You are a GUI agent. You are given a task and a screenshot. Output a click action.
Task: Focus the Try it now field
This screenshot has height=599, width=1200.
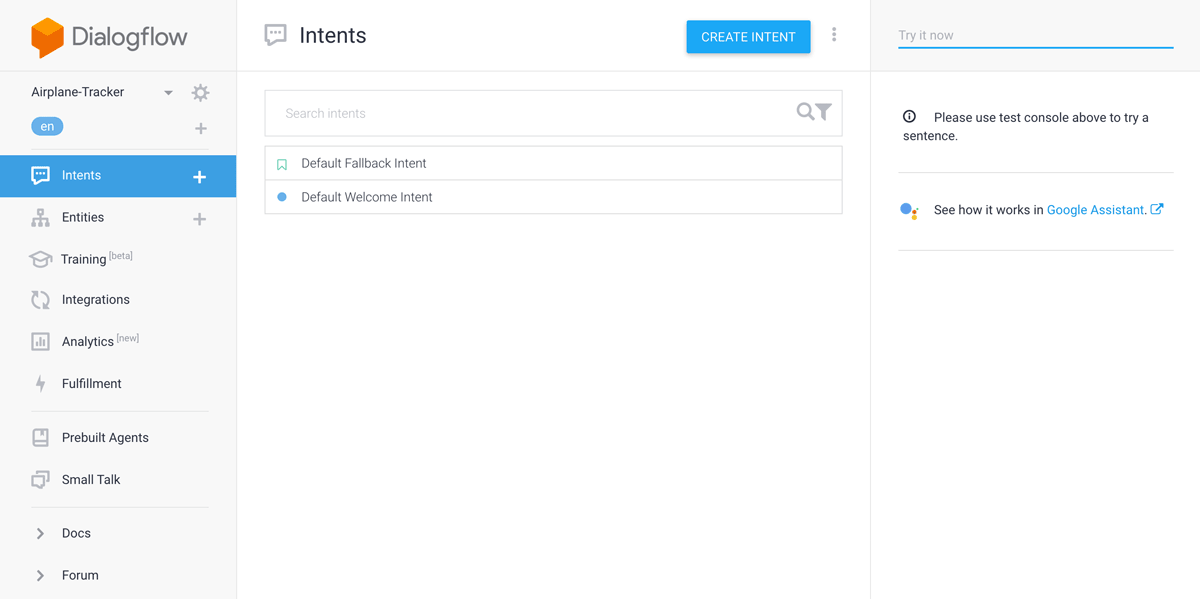1035,36
